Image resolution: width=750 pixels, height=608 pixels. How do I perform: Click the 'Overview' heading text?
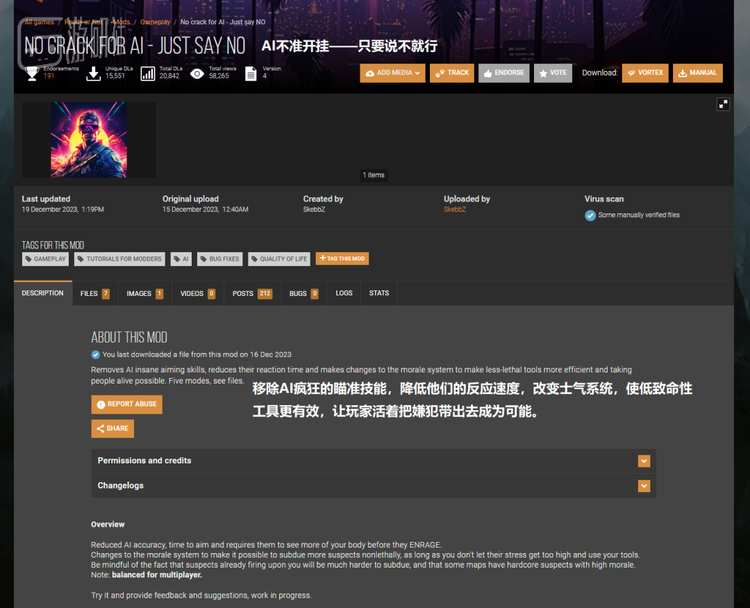coord(108,524)
